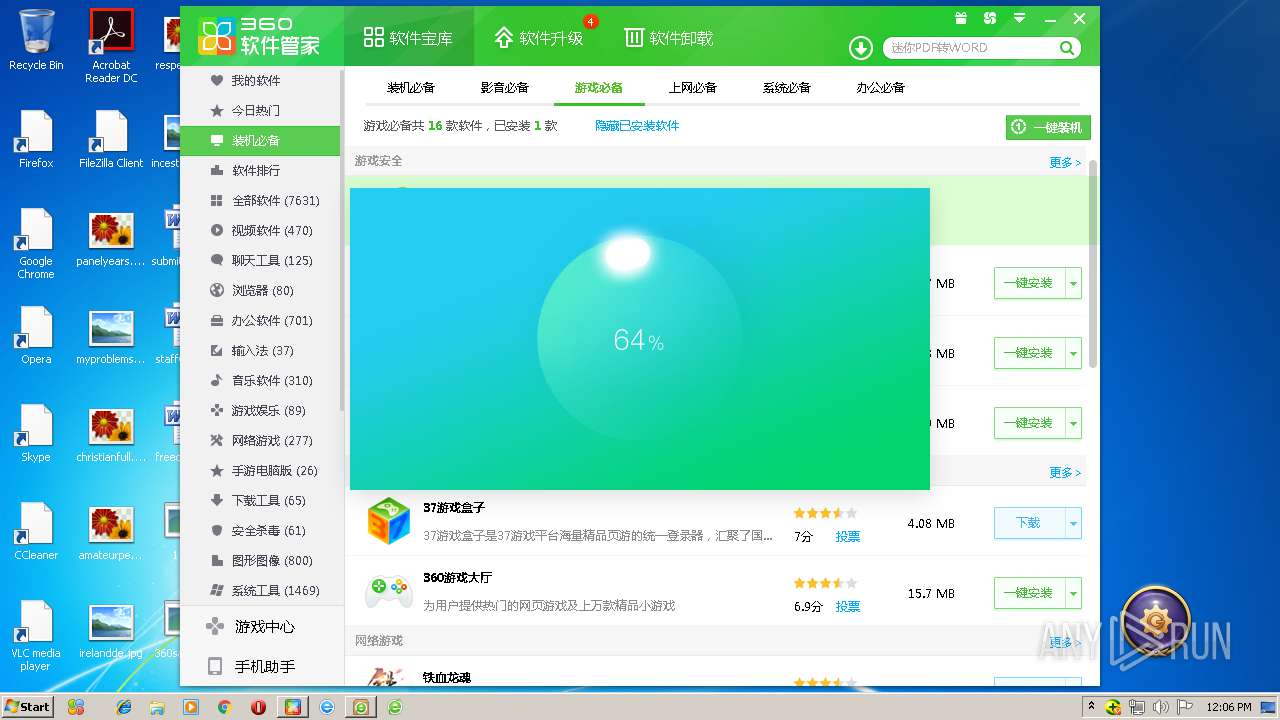Open 手机助手 phone assistant

(262, 666)
